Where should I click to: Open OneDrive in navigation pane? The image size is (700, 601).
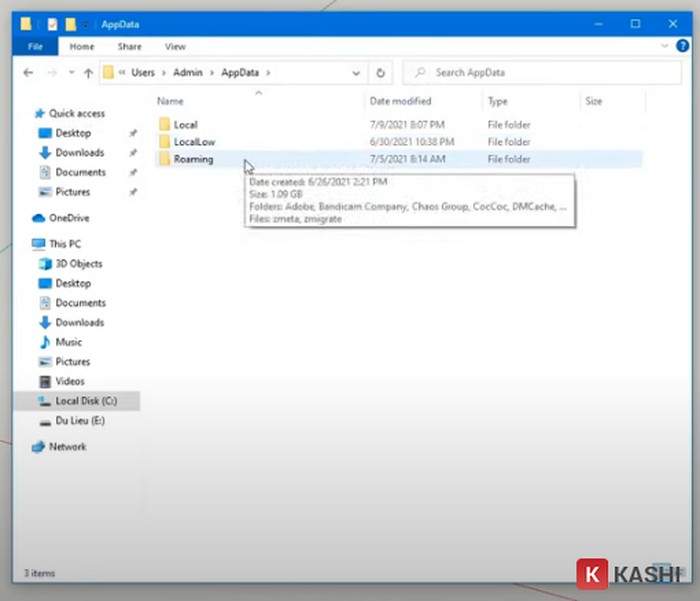tap(69, 218)
